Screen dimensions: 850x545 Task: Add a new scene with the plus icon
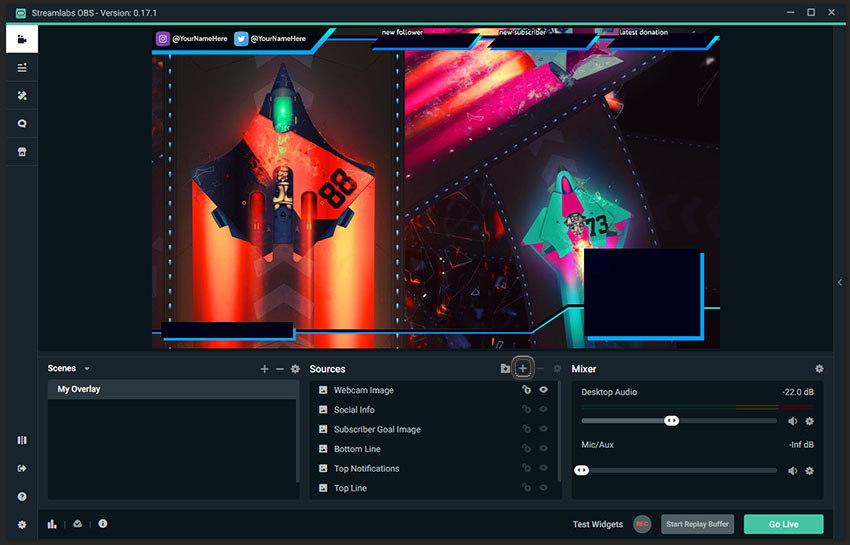[x=264, y=369]
